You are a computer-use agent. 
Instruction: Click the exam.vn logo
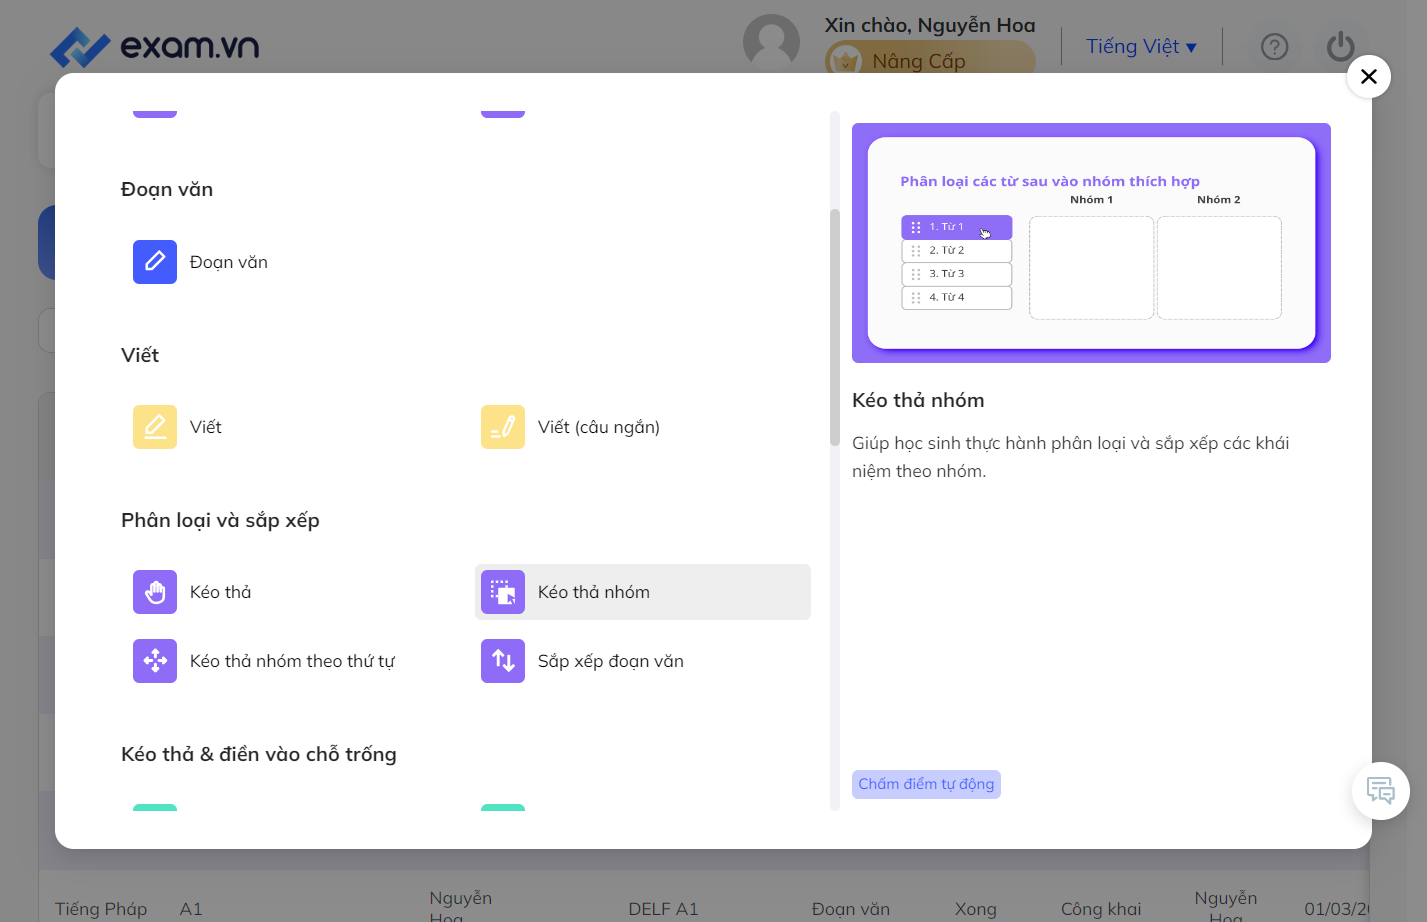tap(155, 46)
